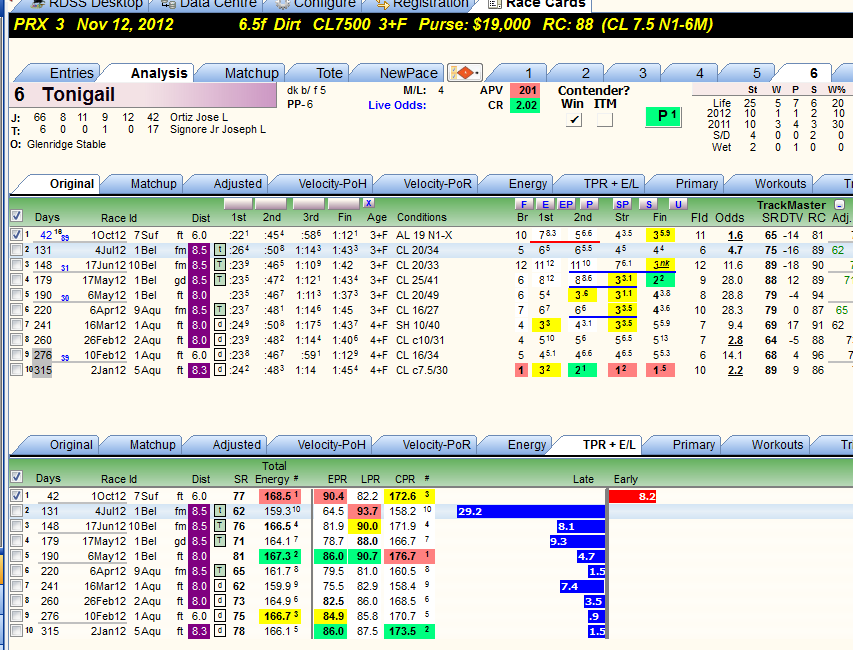853x650 pixels.
Task: Click the d marker in 2Jan12 TPR row
Action: pos(219,631)
